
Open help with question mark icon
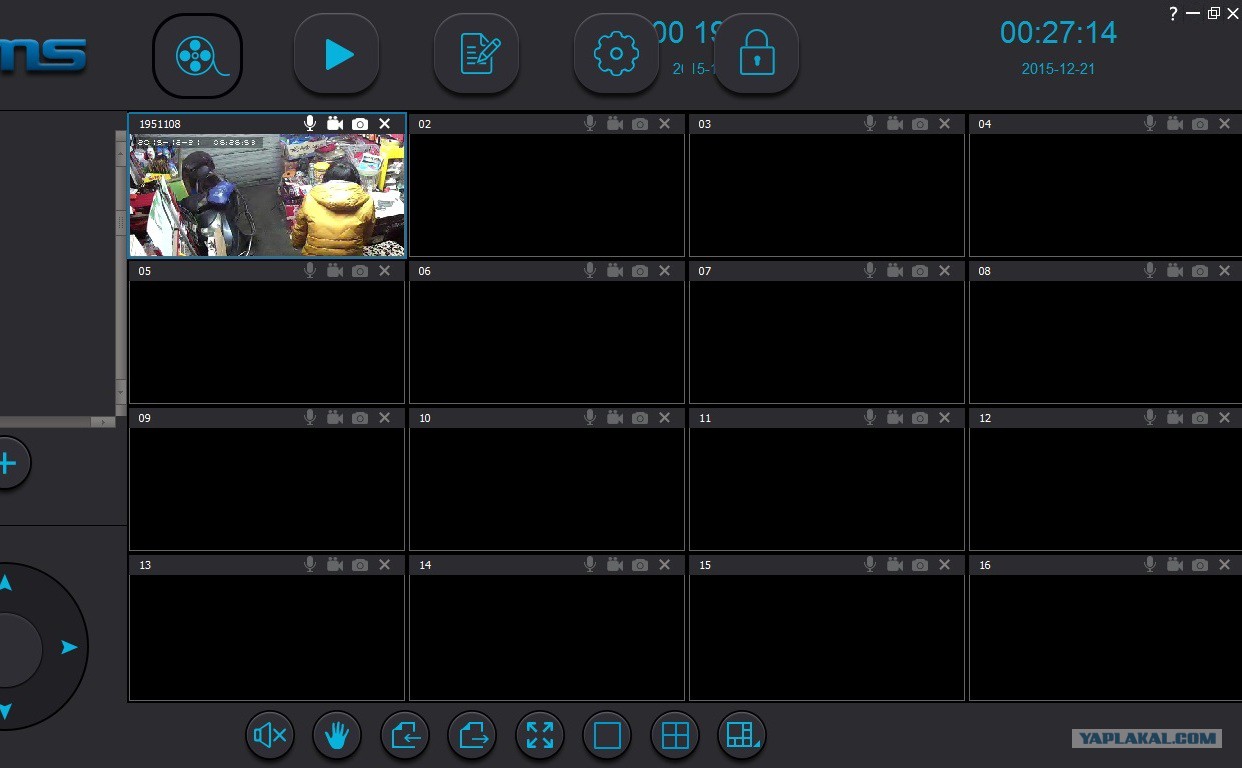click(1173, 13)
